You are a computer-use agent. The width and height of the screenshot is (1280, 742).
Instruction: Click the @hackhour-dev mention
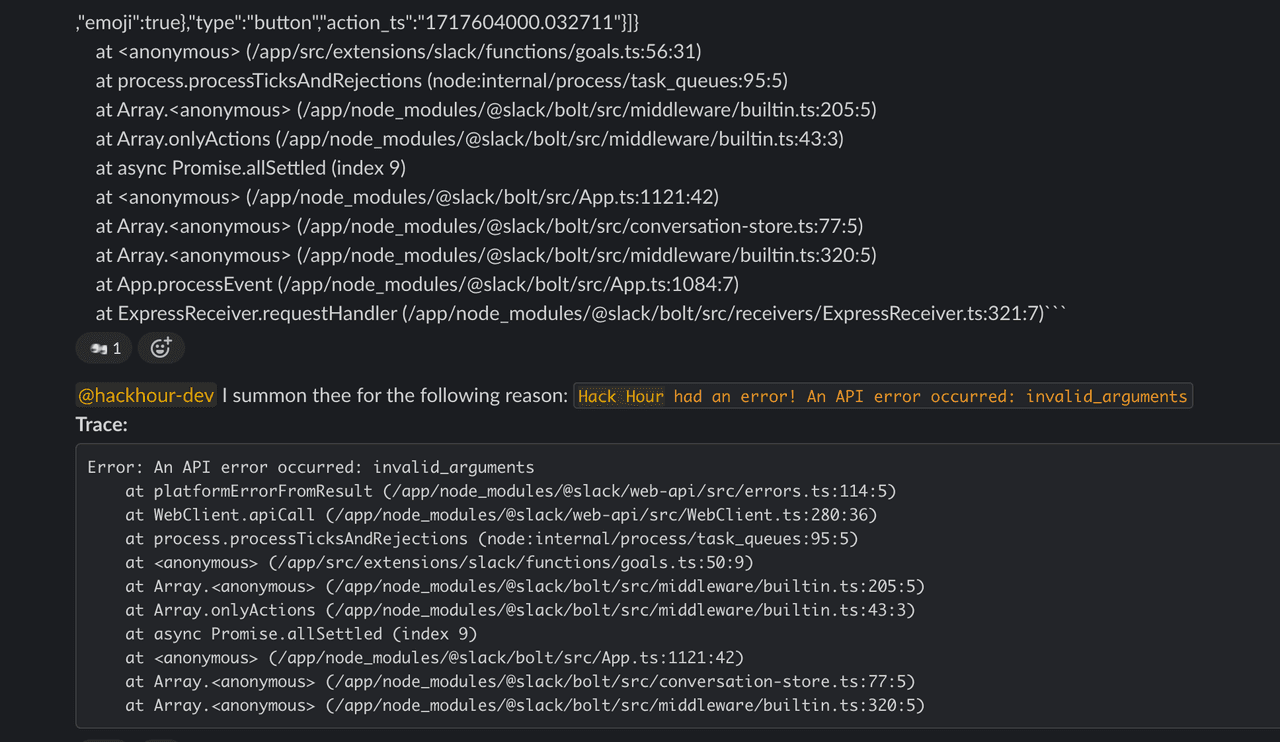[146, 396]
